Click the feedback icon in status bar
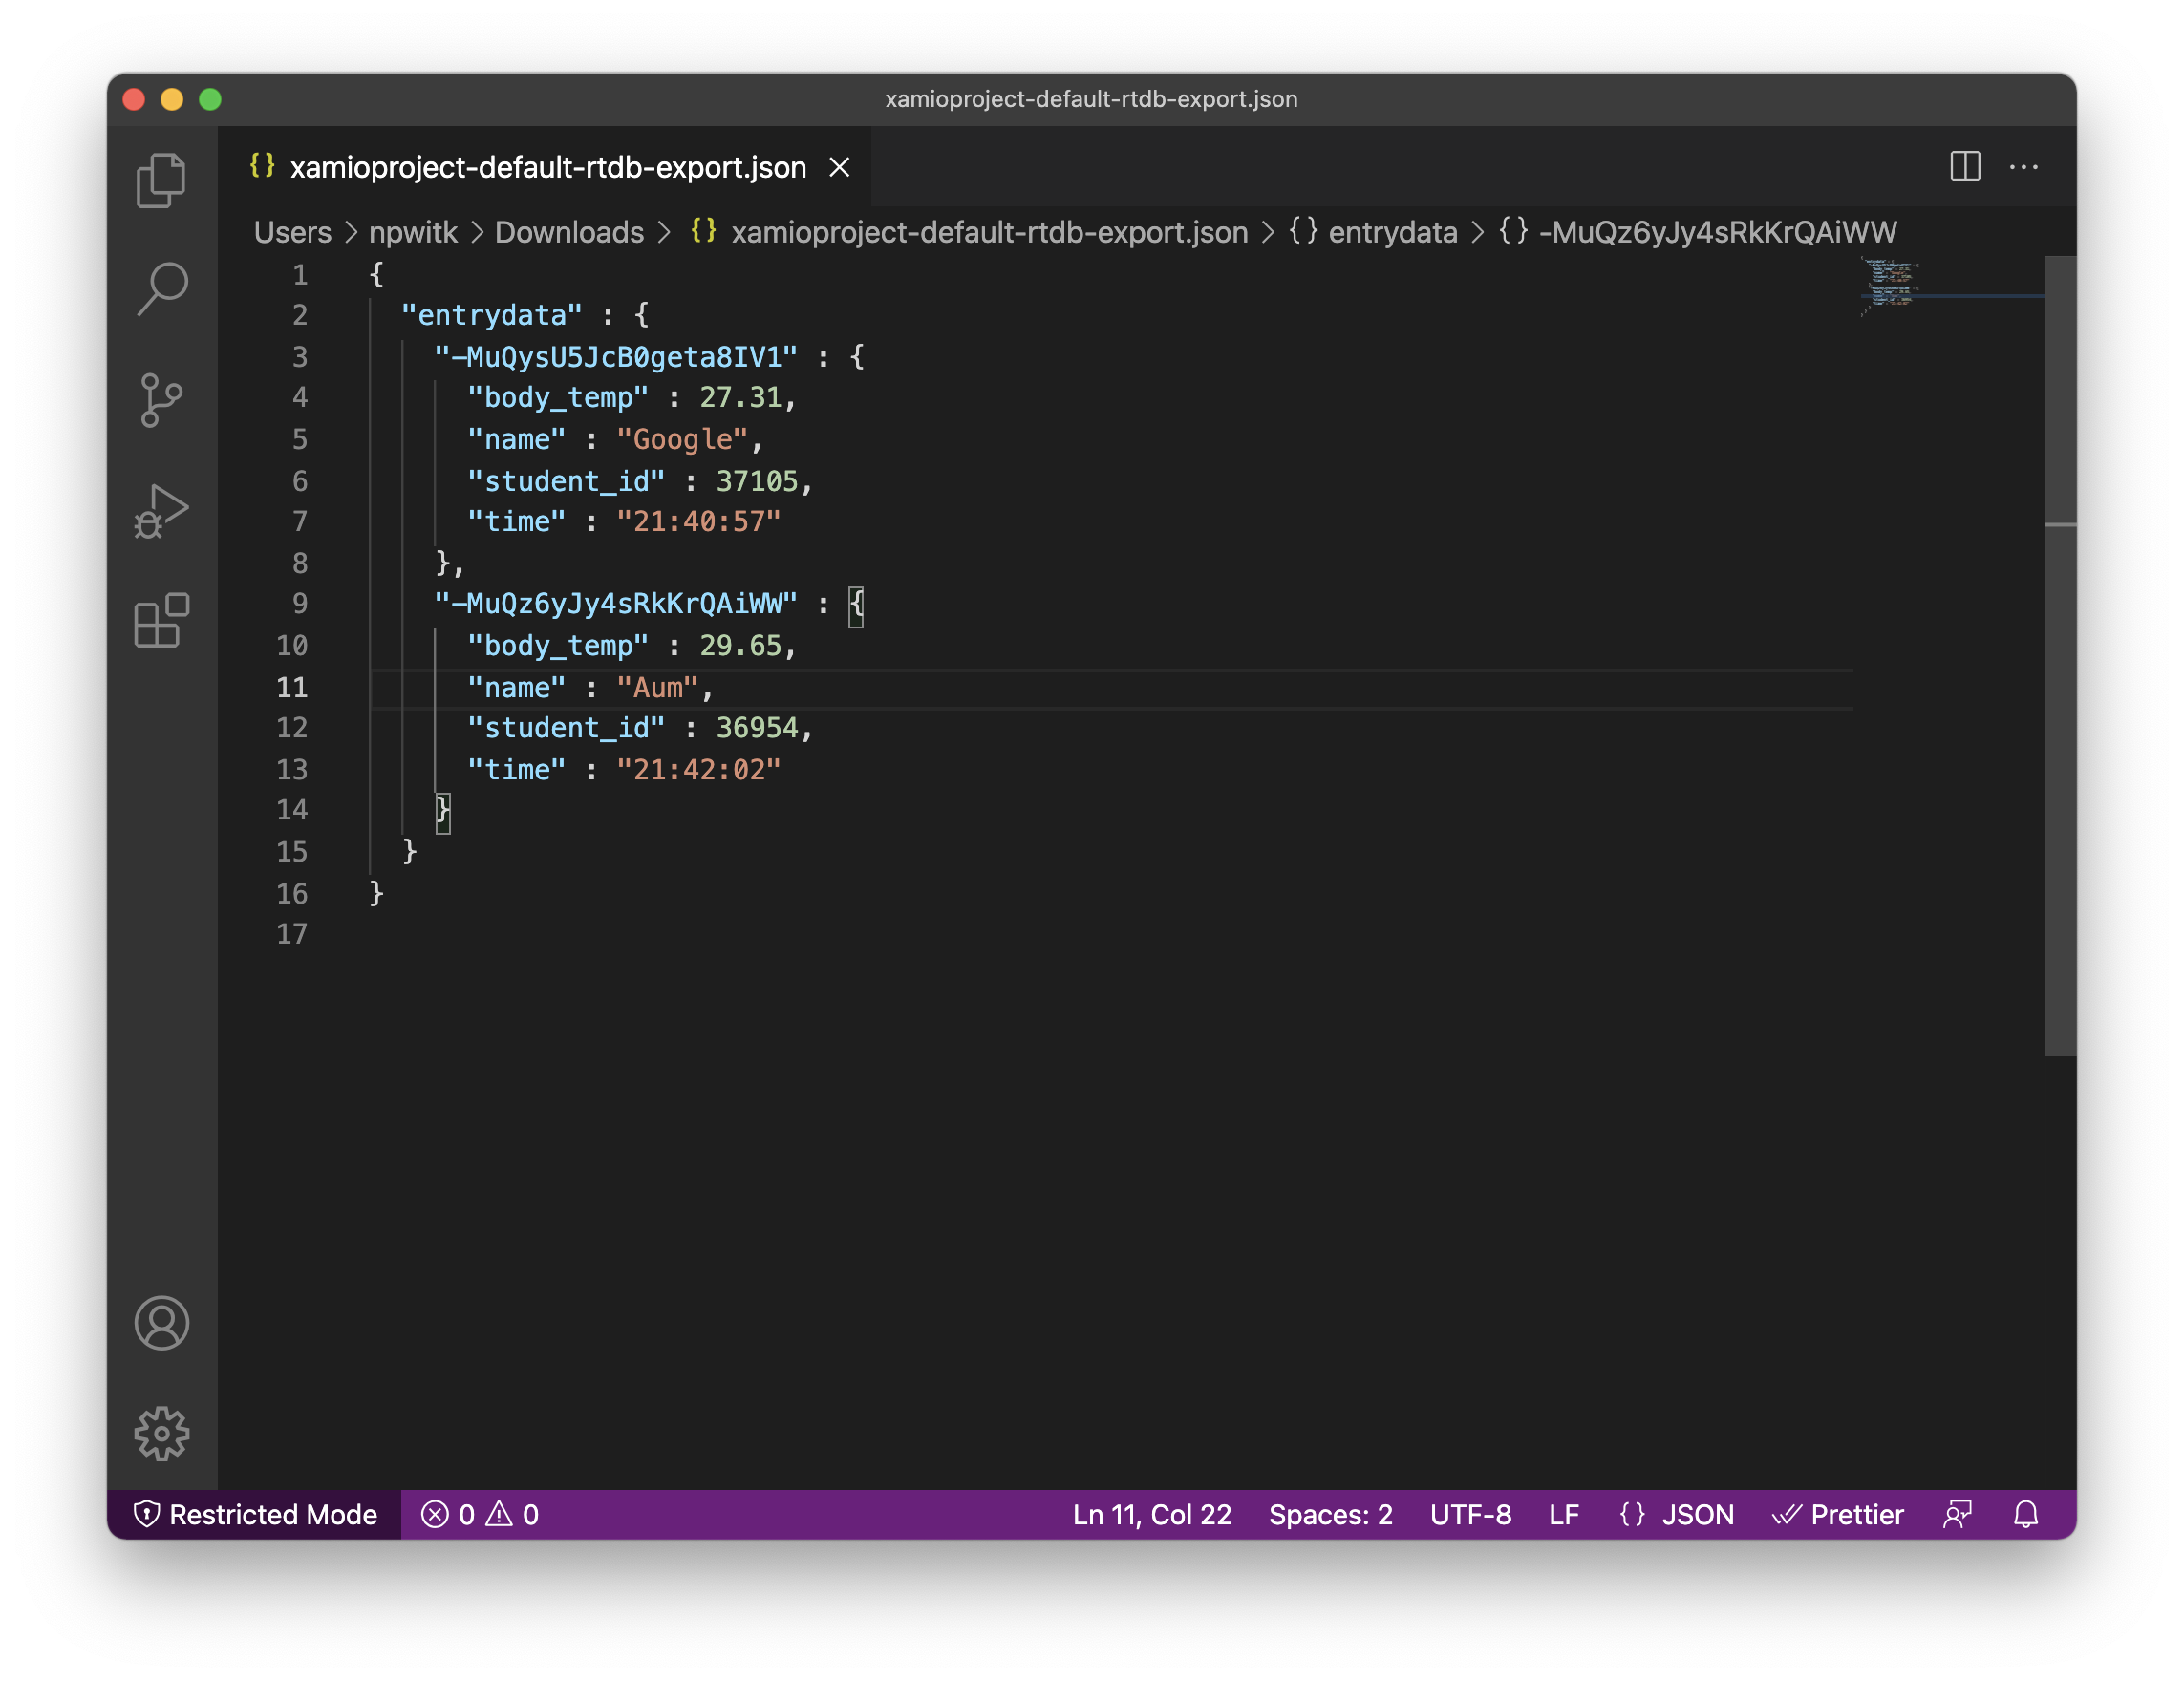This screenshot has width=2184, height=1681. click(x=1957, y=1514)
